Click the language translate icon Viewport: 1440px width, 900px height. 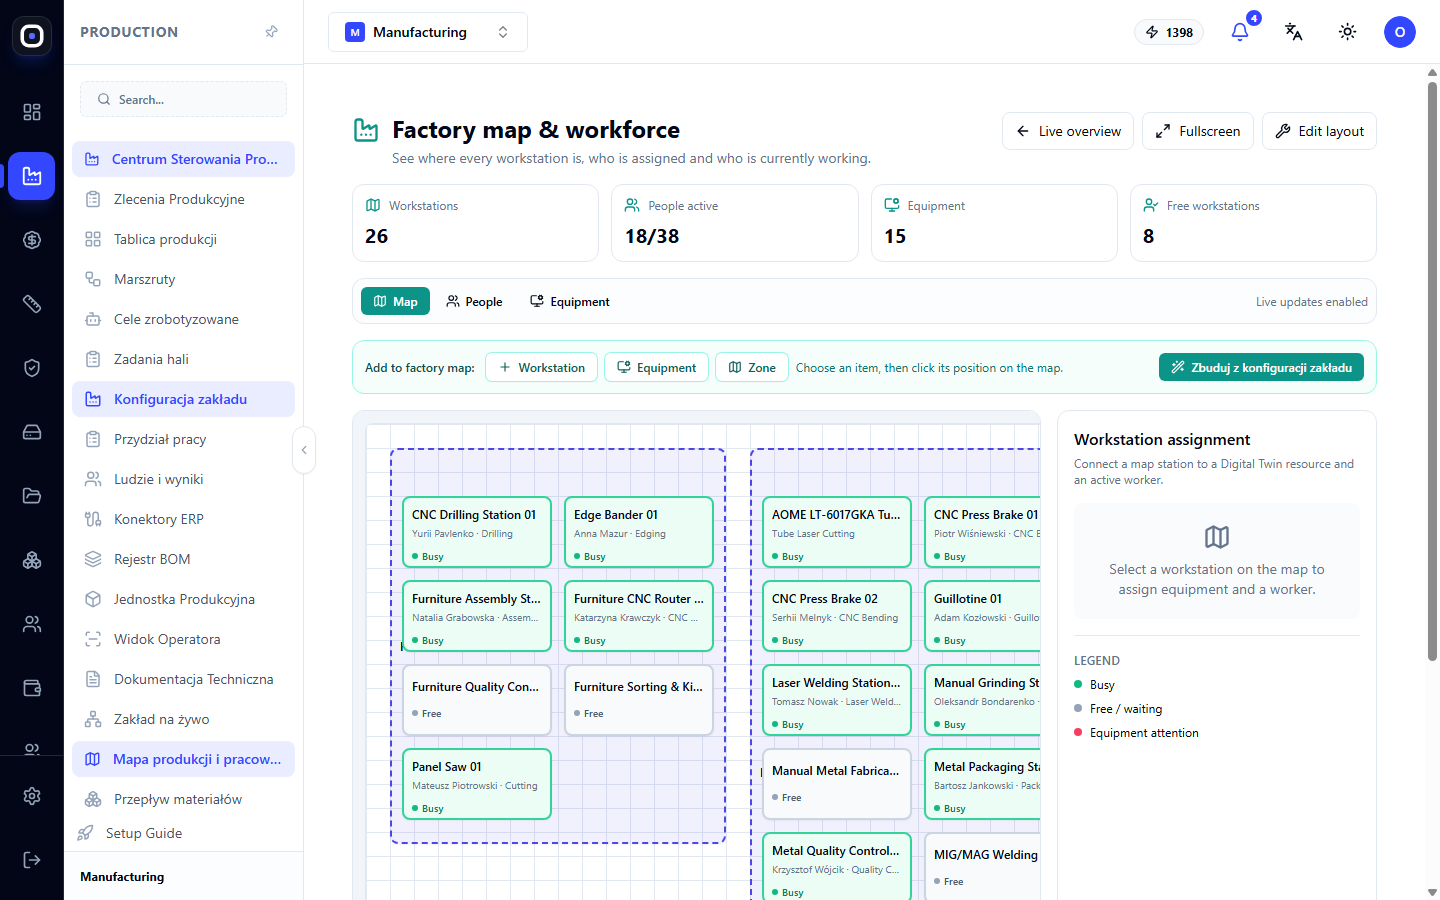[x=1294, y=32]
